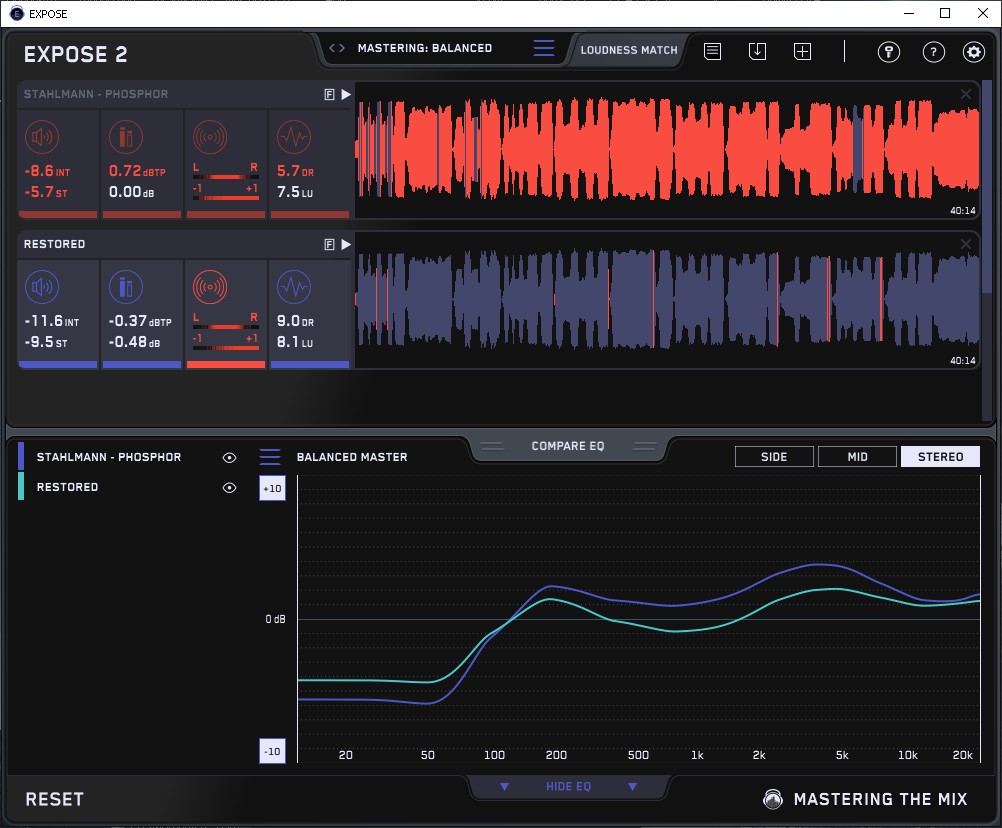The image size is (1002, 828).
Task: Click the Reset button
Action: point(54,799)
